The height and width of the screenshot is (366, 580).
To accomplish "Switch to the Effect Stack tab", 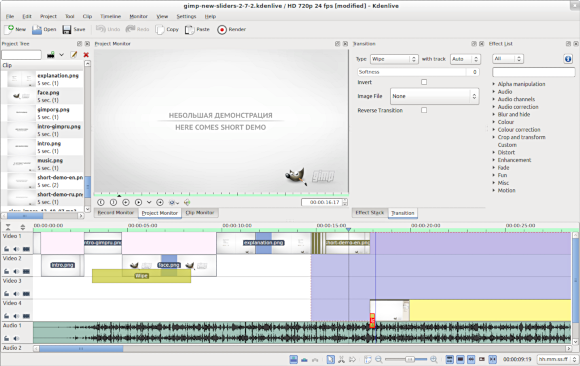I will tap(370, 213).
